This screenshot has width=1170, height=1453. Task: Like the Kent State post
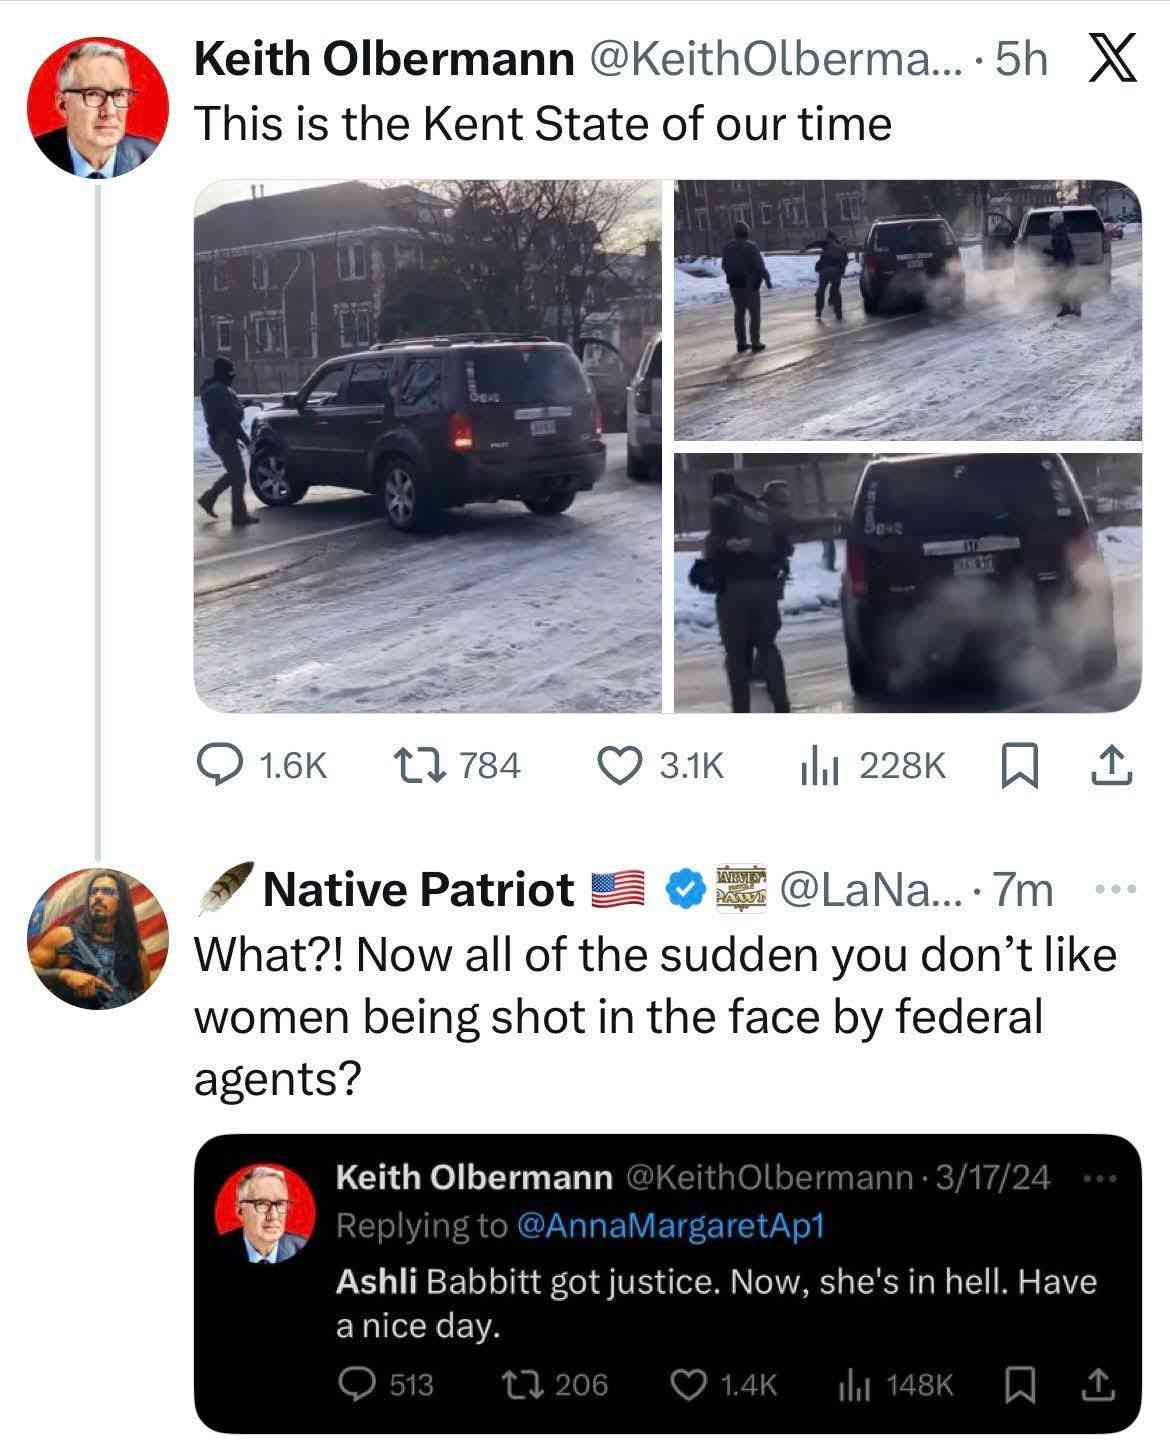click(x=618, y=765)
